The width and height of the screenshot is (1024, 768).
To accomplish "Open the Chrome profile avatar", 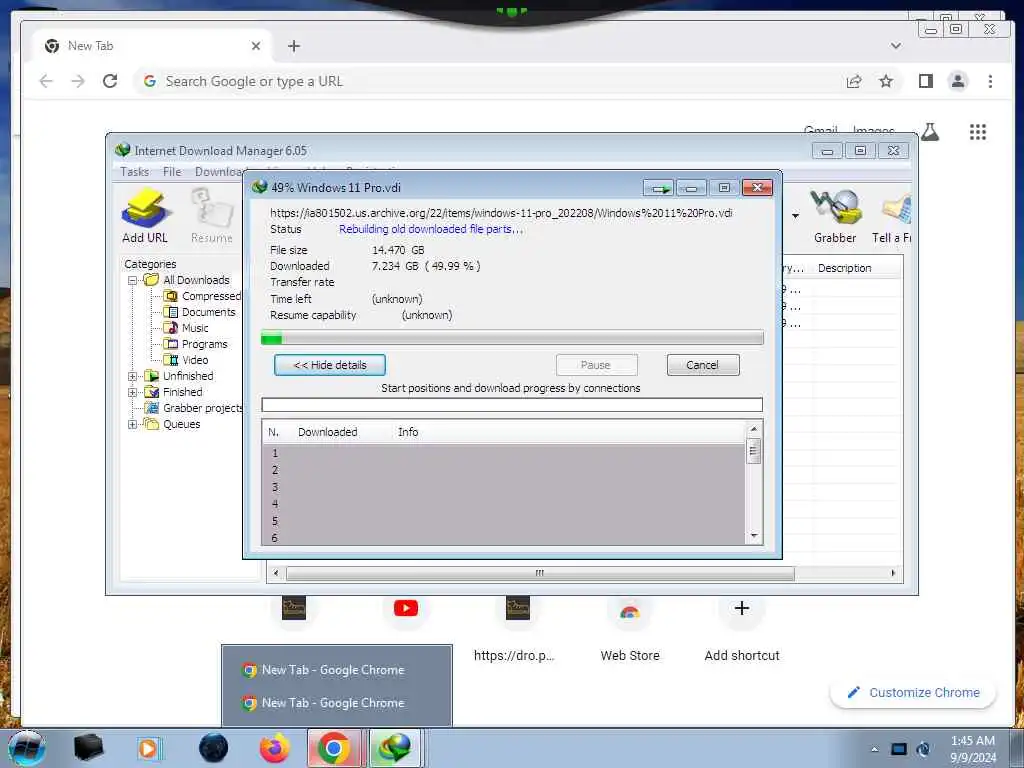I will (x=958, y=81).
